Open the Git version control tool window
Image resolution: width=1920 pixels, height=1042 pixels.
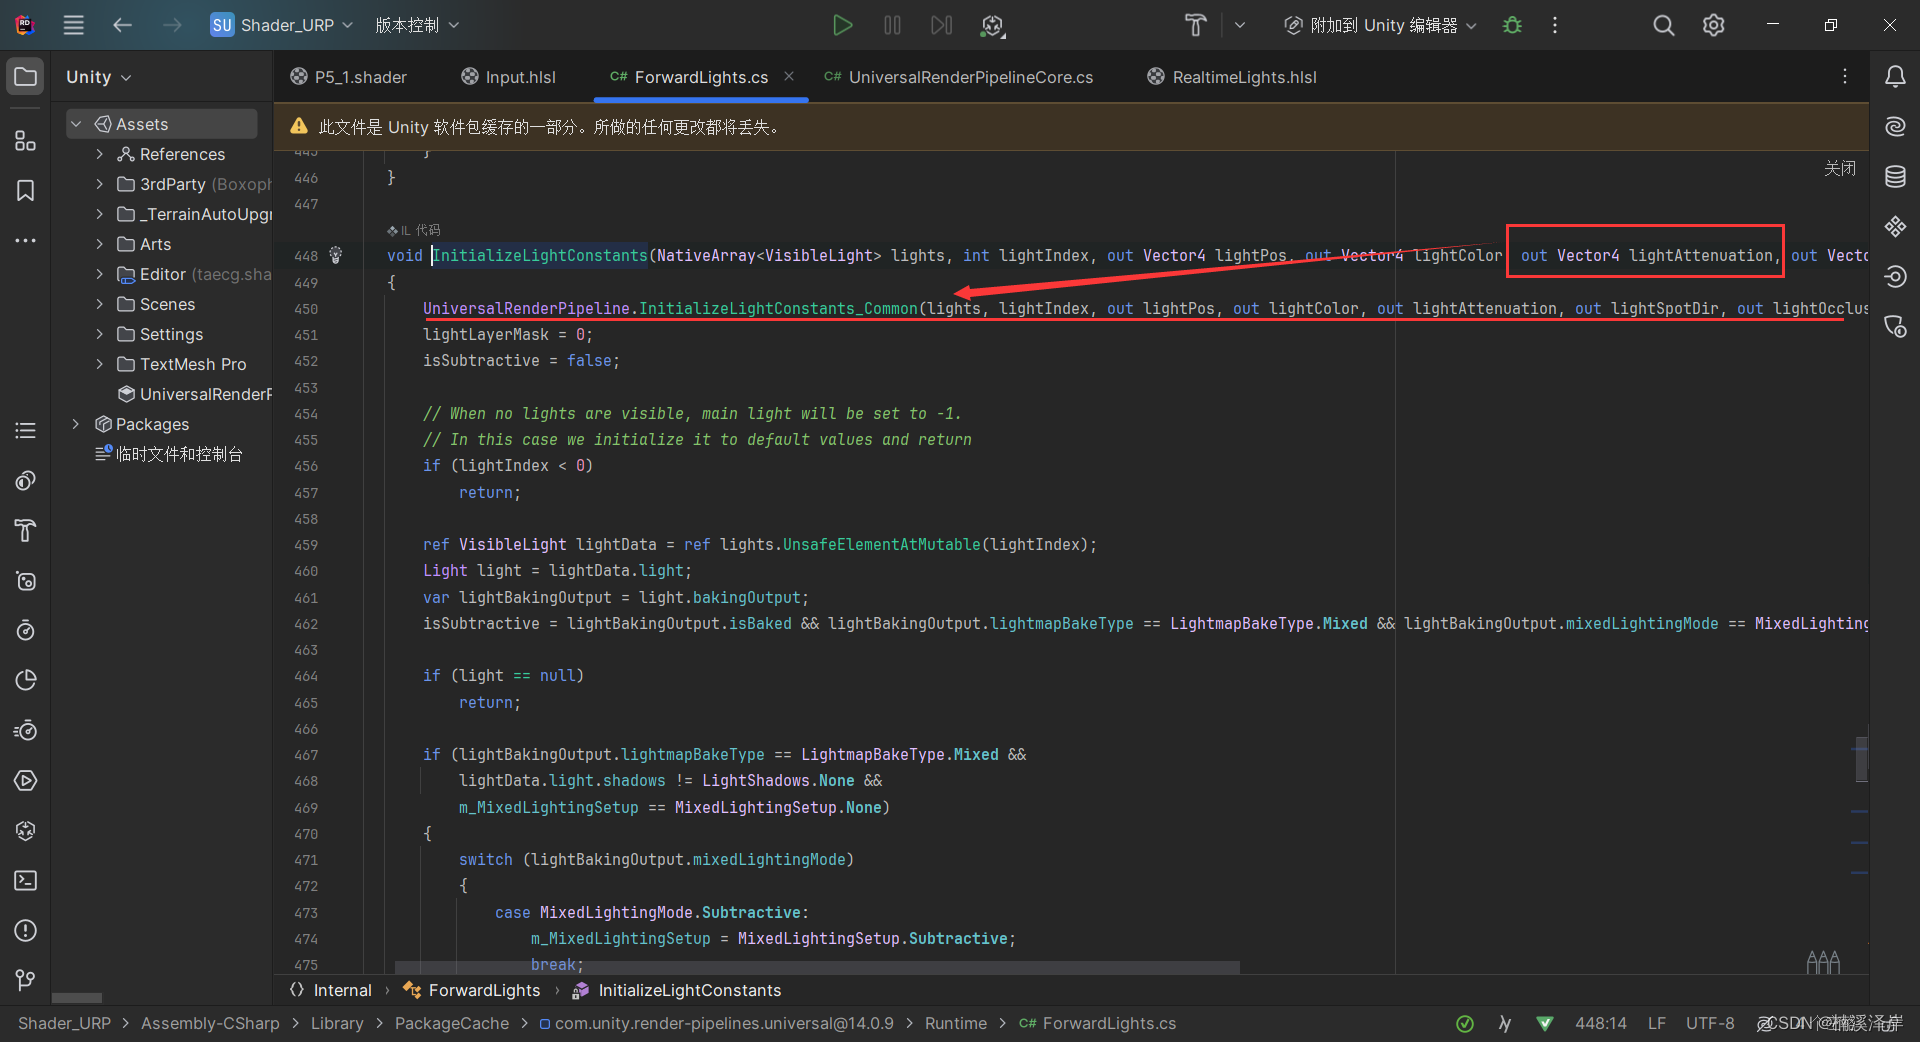[26, 981]
